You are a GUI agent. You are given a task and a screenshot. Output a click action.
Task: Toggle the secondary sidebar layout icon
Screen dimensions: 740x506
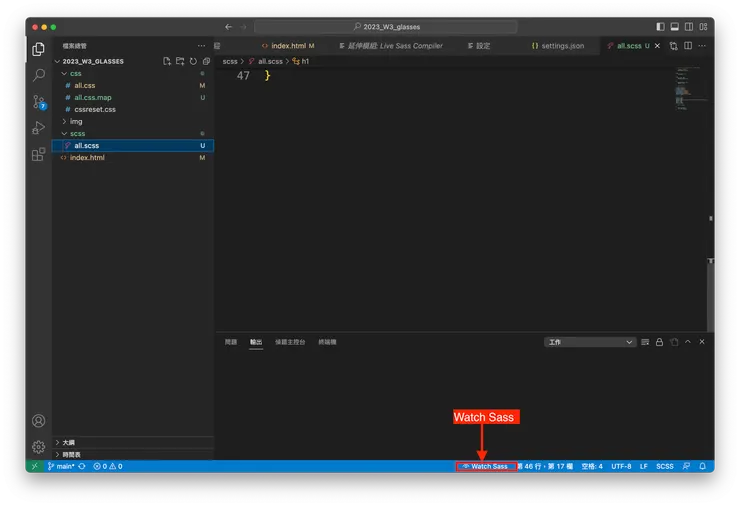[x=689, y=27]
